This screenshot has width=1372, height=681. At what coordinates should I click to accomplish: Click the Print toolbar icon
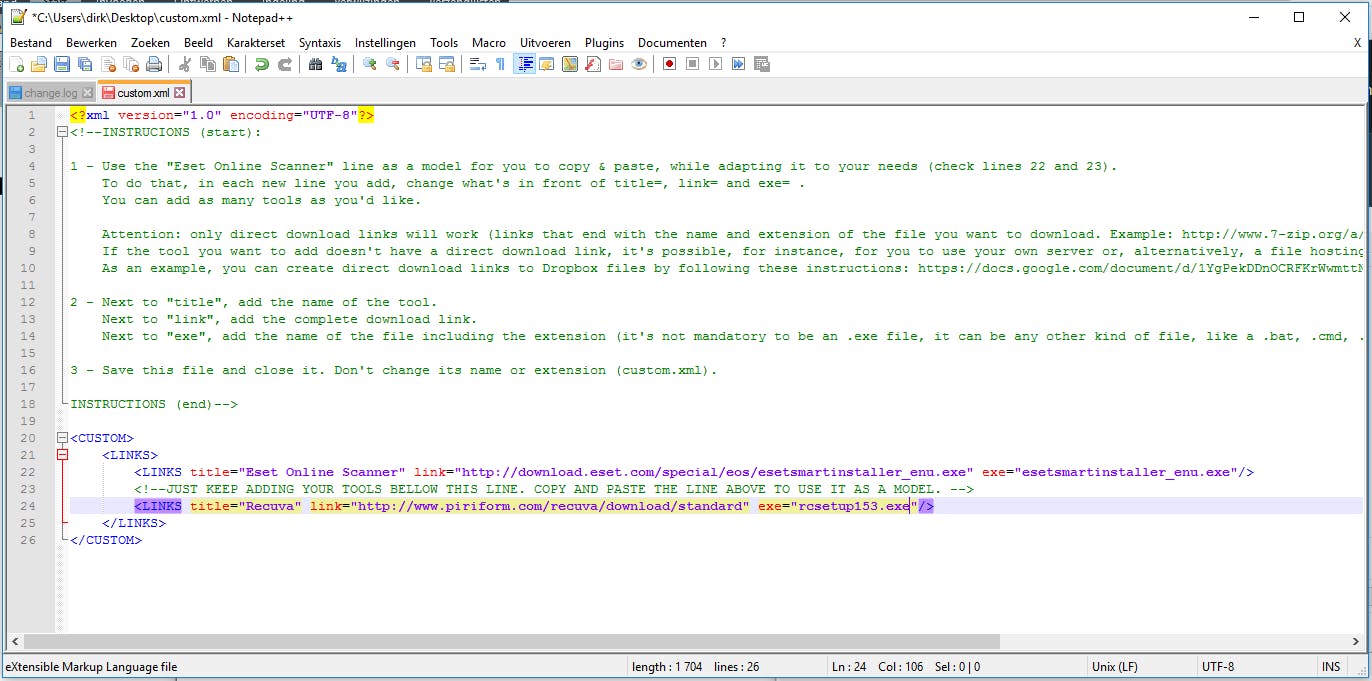(154, 64)
